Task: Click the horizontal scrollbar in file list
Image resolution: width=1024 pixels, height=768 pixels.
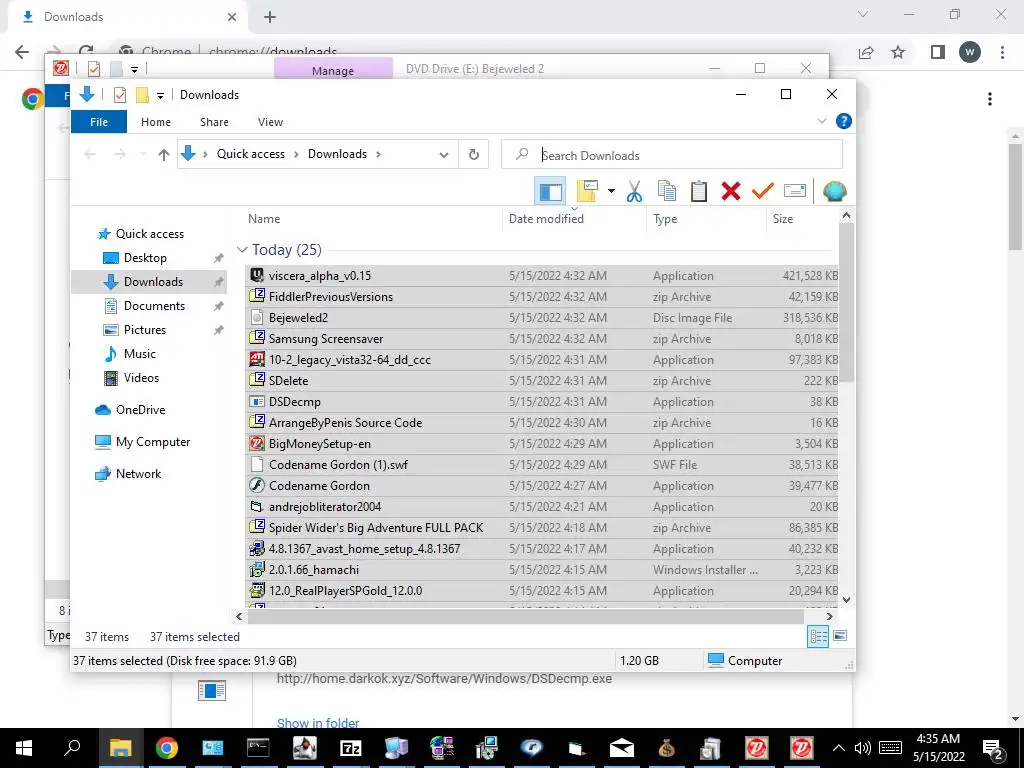Action: tap(526, 616)
